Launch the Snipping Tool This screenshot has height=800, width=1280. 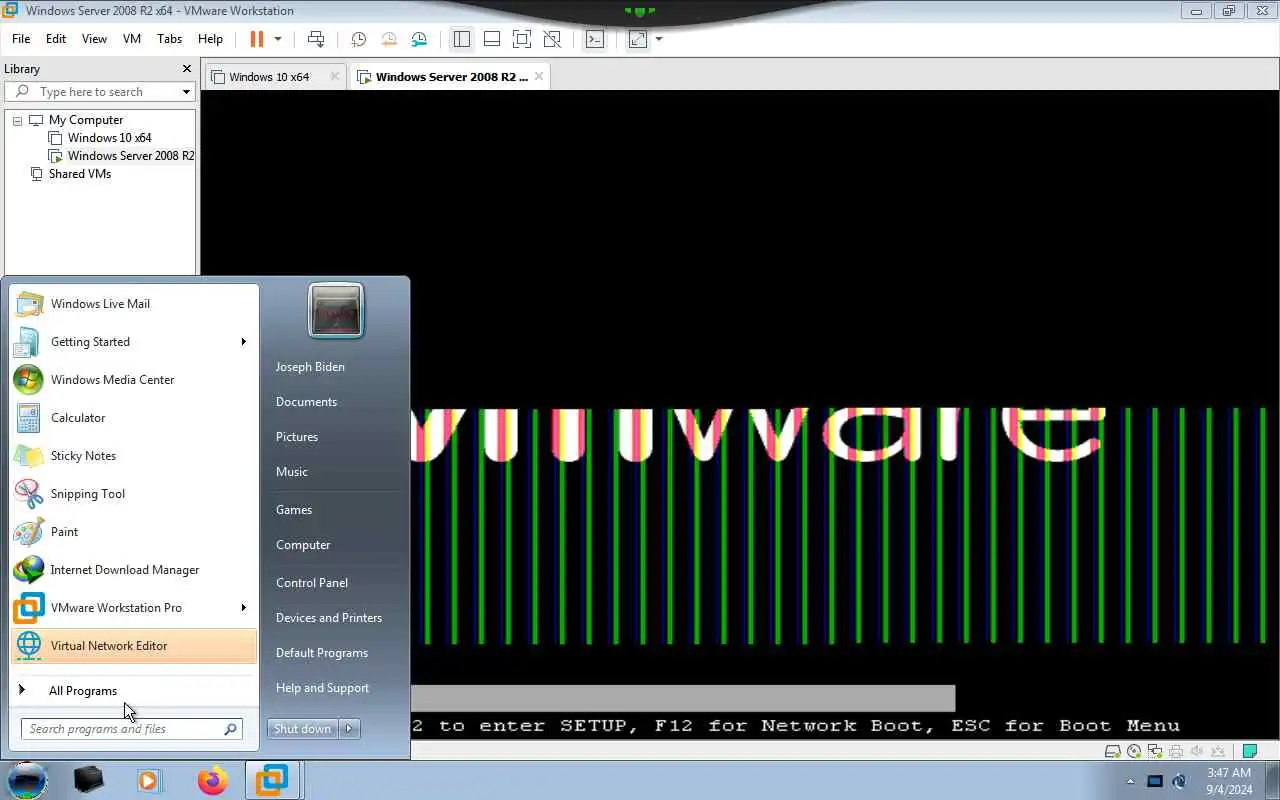point(134,494)
